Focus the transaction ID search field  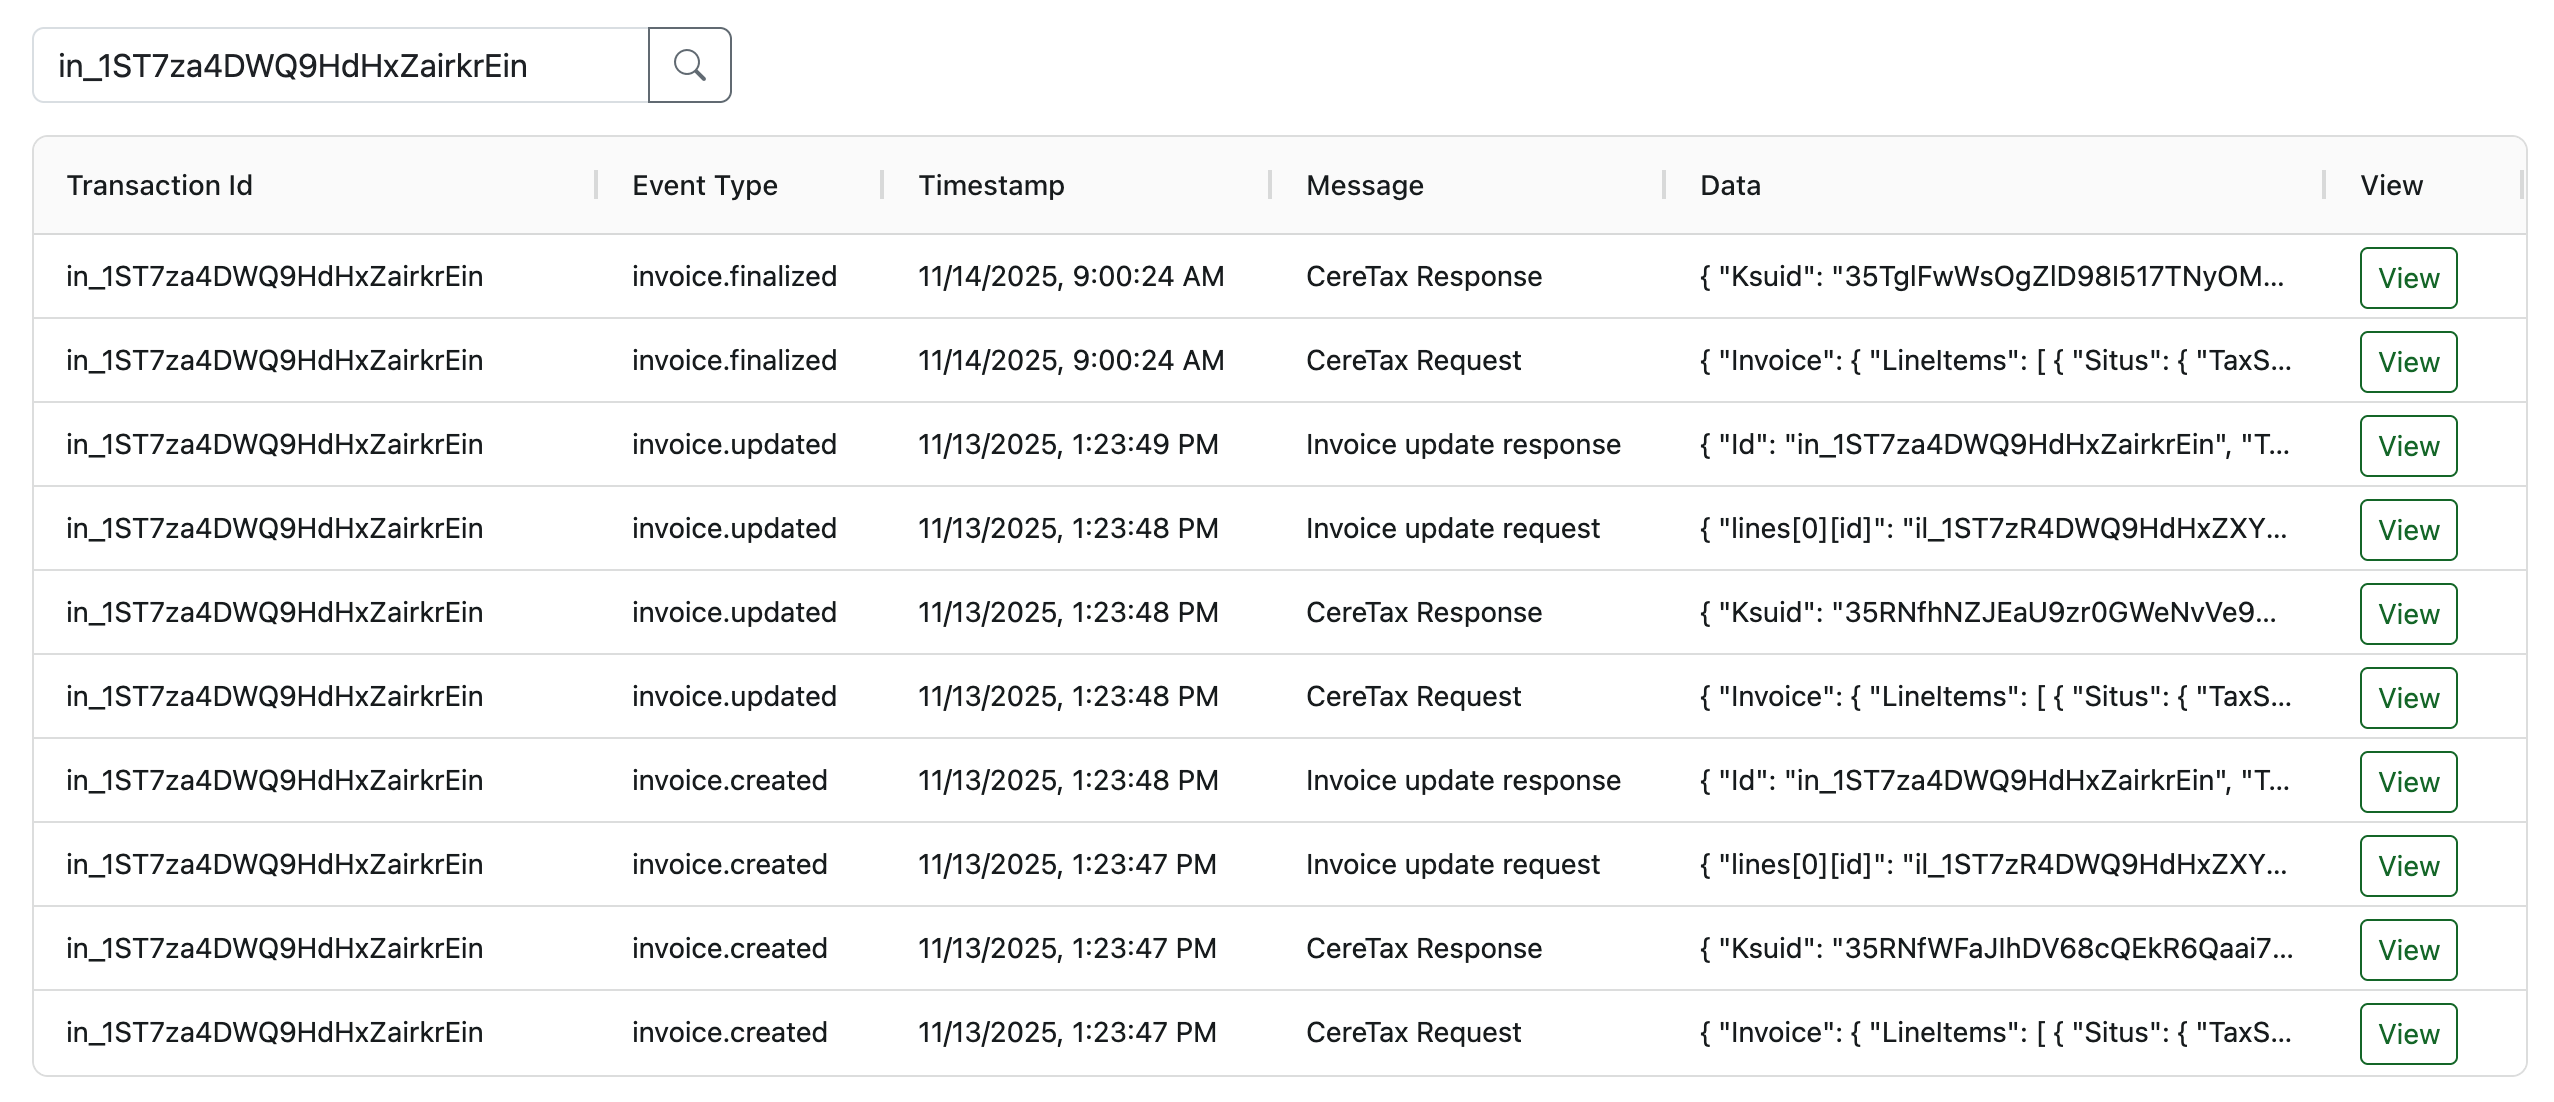341,65
